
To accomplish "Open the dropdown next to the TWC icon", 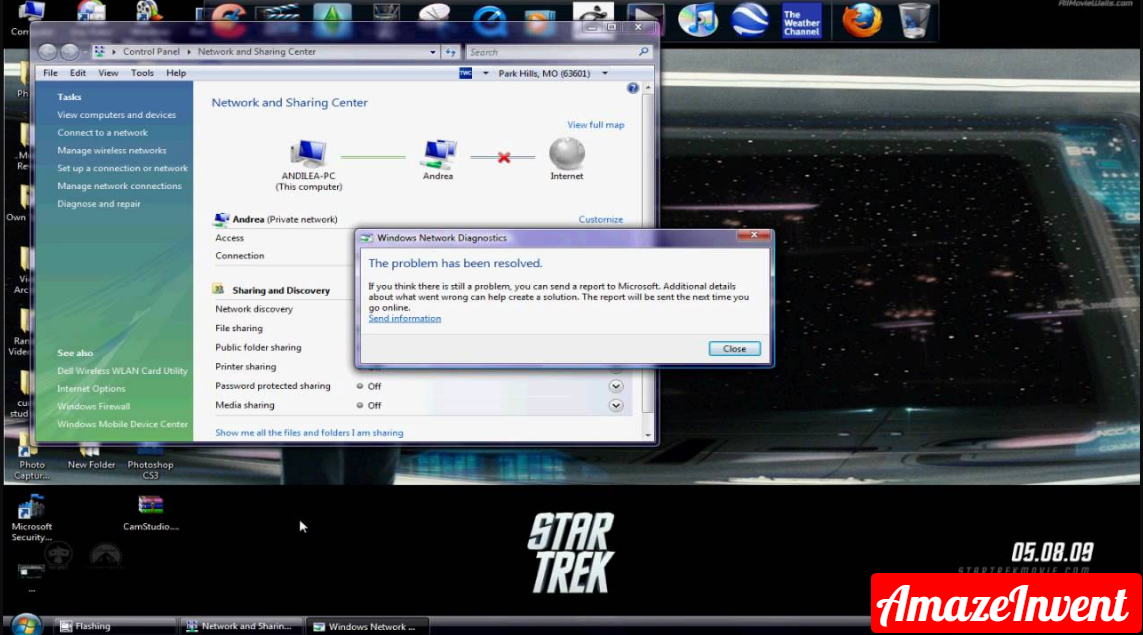I will coord(485,74).
